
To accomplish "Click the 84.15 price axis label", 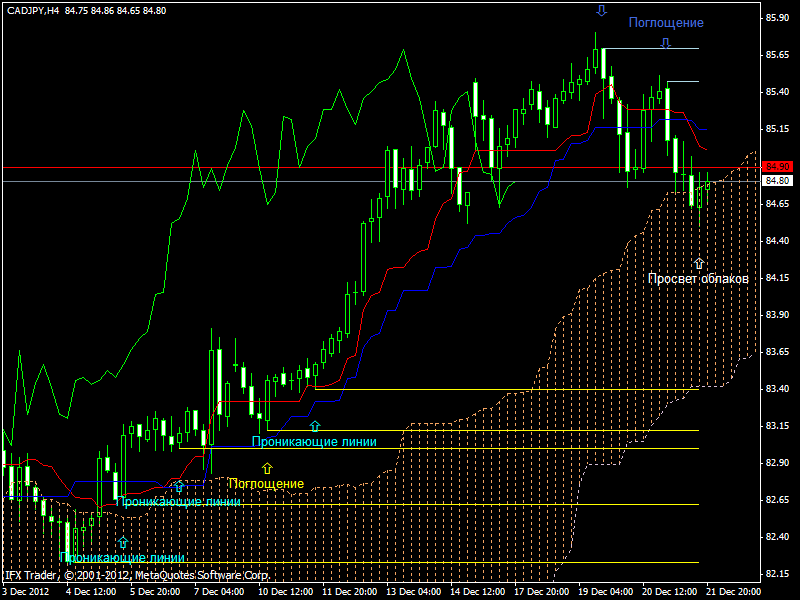I will (778, 278).
